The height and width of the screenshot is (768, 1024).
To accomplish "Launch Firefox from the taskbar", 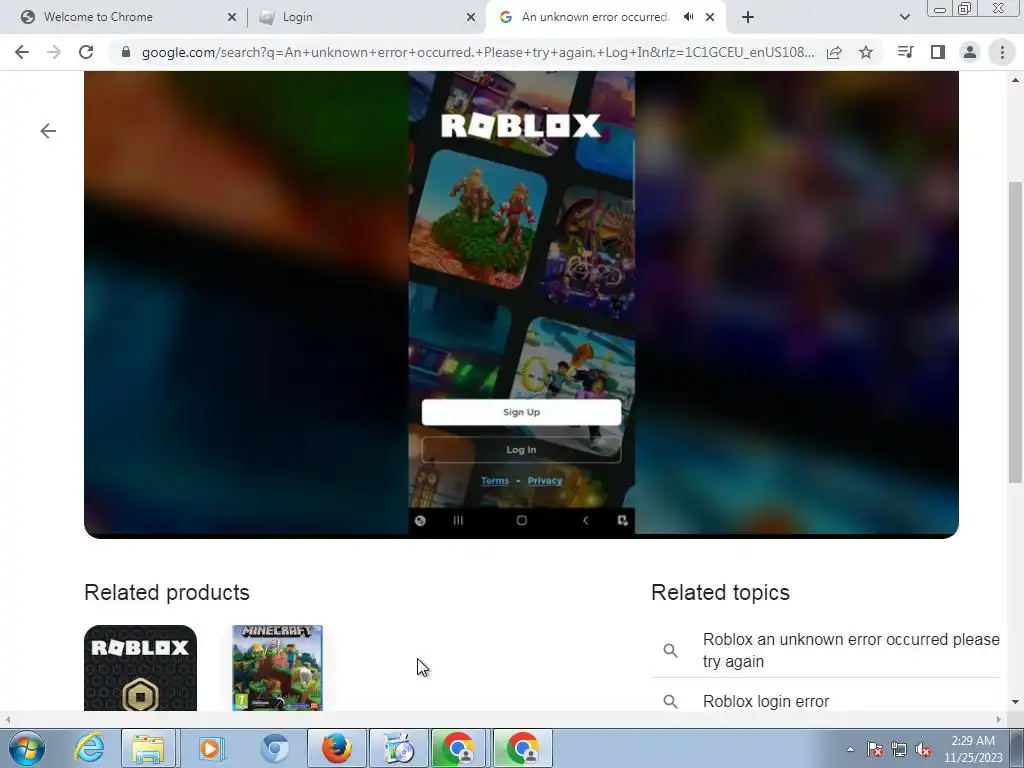I will [x=336, y=748].
